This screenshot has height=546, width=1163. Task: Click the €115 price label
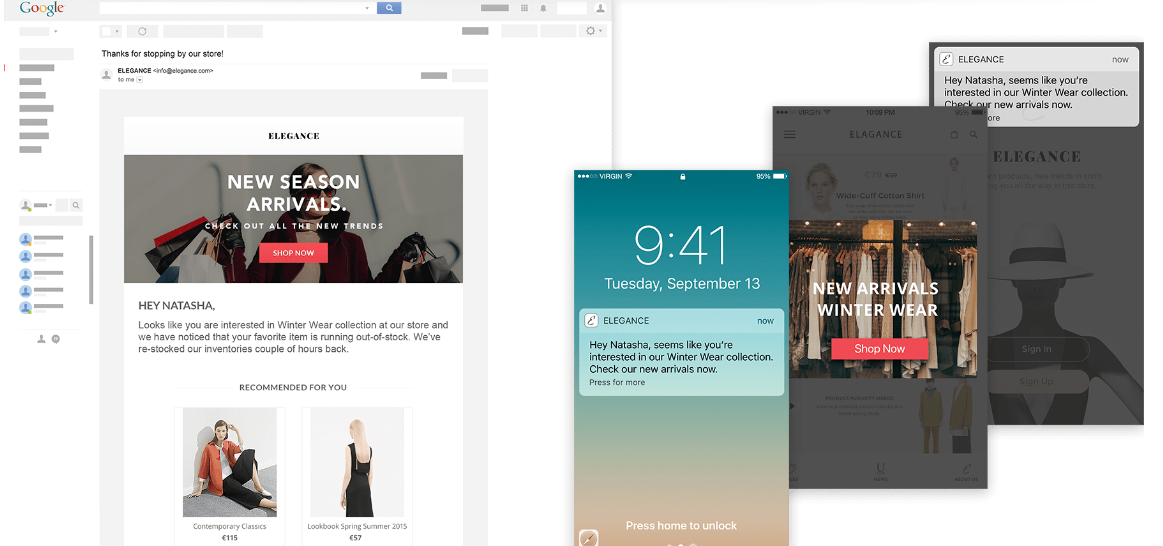coord(230,538)
